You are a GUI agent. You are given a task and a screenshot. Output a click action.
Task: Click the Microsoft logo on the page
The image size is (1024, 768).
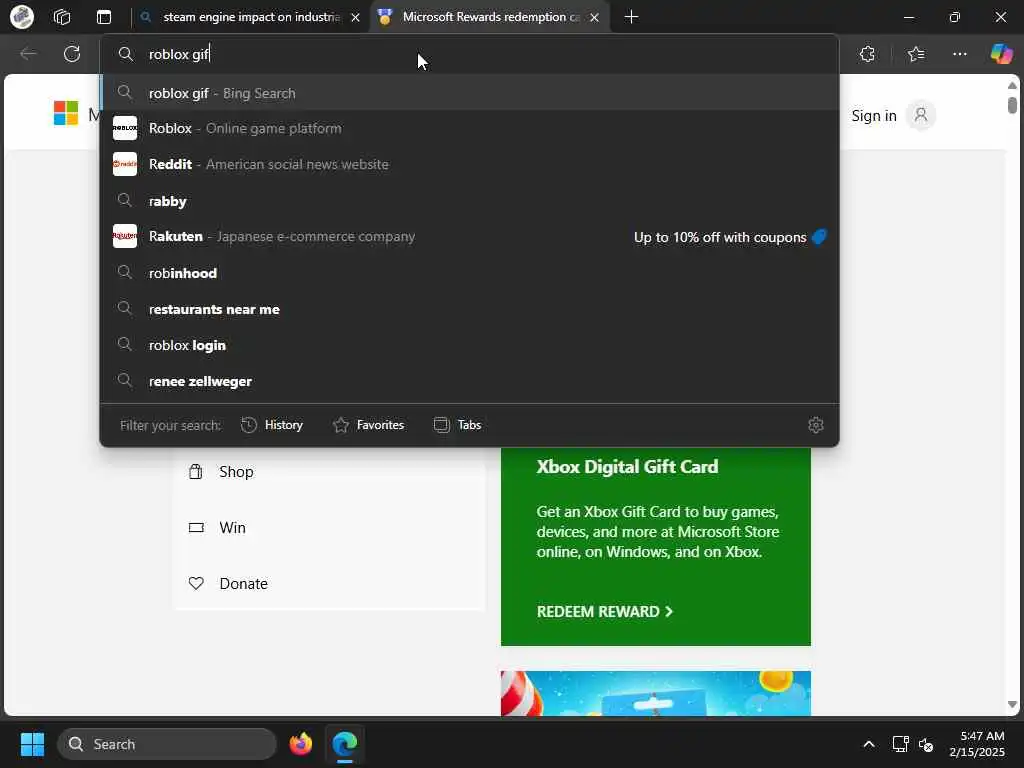click(x=66, y=113)
